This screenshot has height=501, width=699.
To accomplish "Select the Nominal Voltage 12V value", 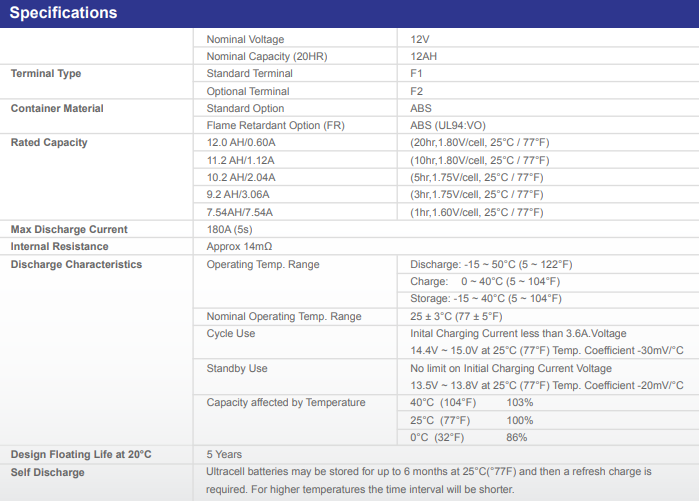I will [x=419, y=39].
